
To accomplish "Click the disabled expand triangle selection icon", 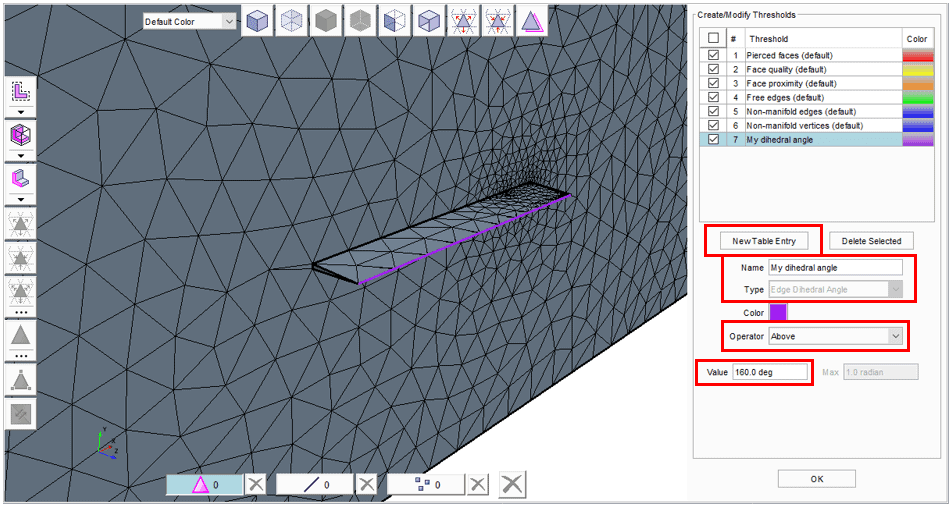I will click(21, 225).
